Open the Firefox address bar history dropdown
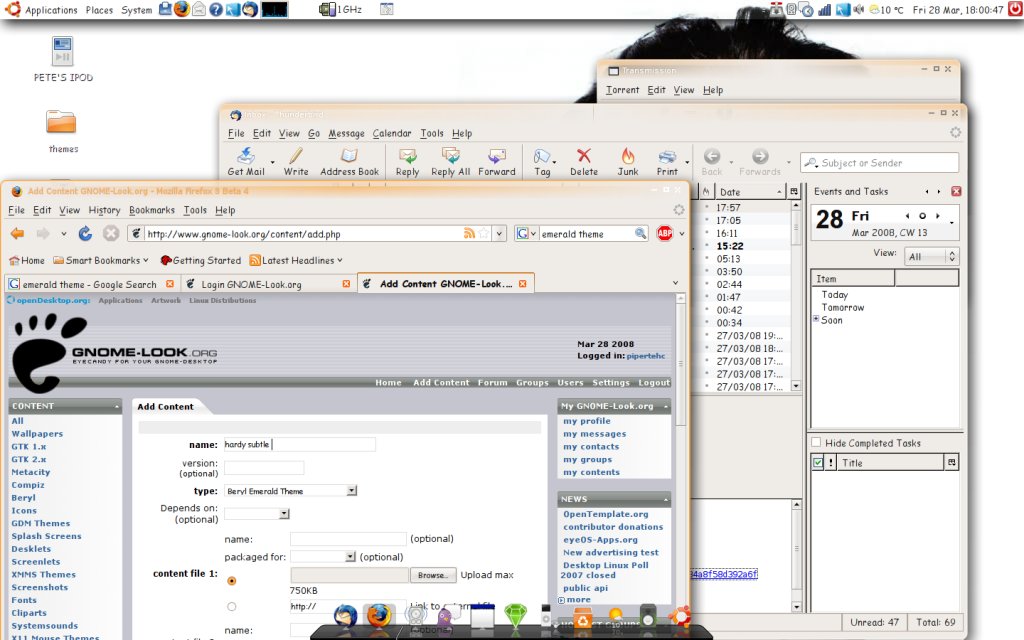This screenshot has width=1024, height=640. click(x=499, y=233)
